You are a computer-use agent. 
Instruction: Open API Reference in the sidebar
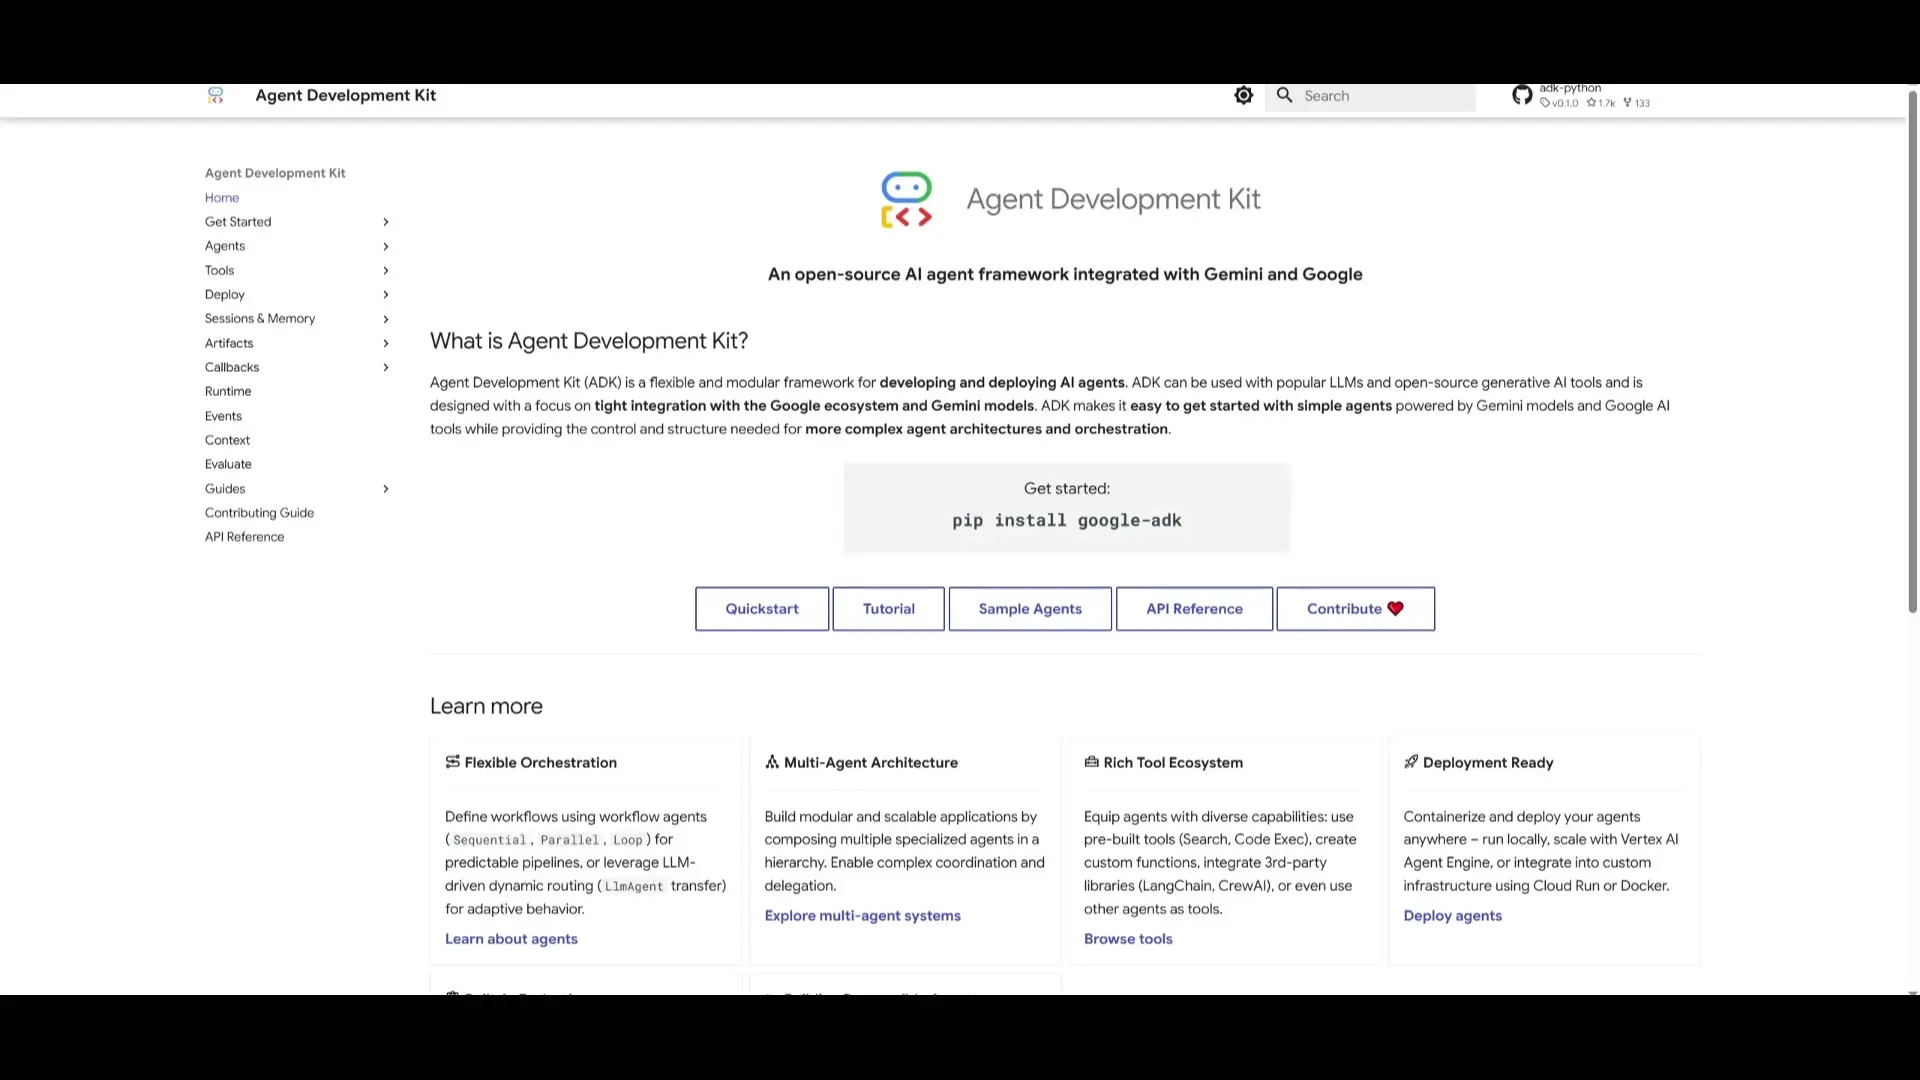[x=244, y=537]
